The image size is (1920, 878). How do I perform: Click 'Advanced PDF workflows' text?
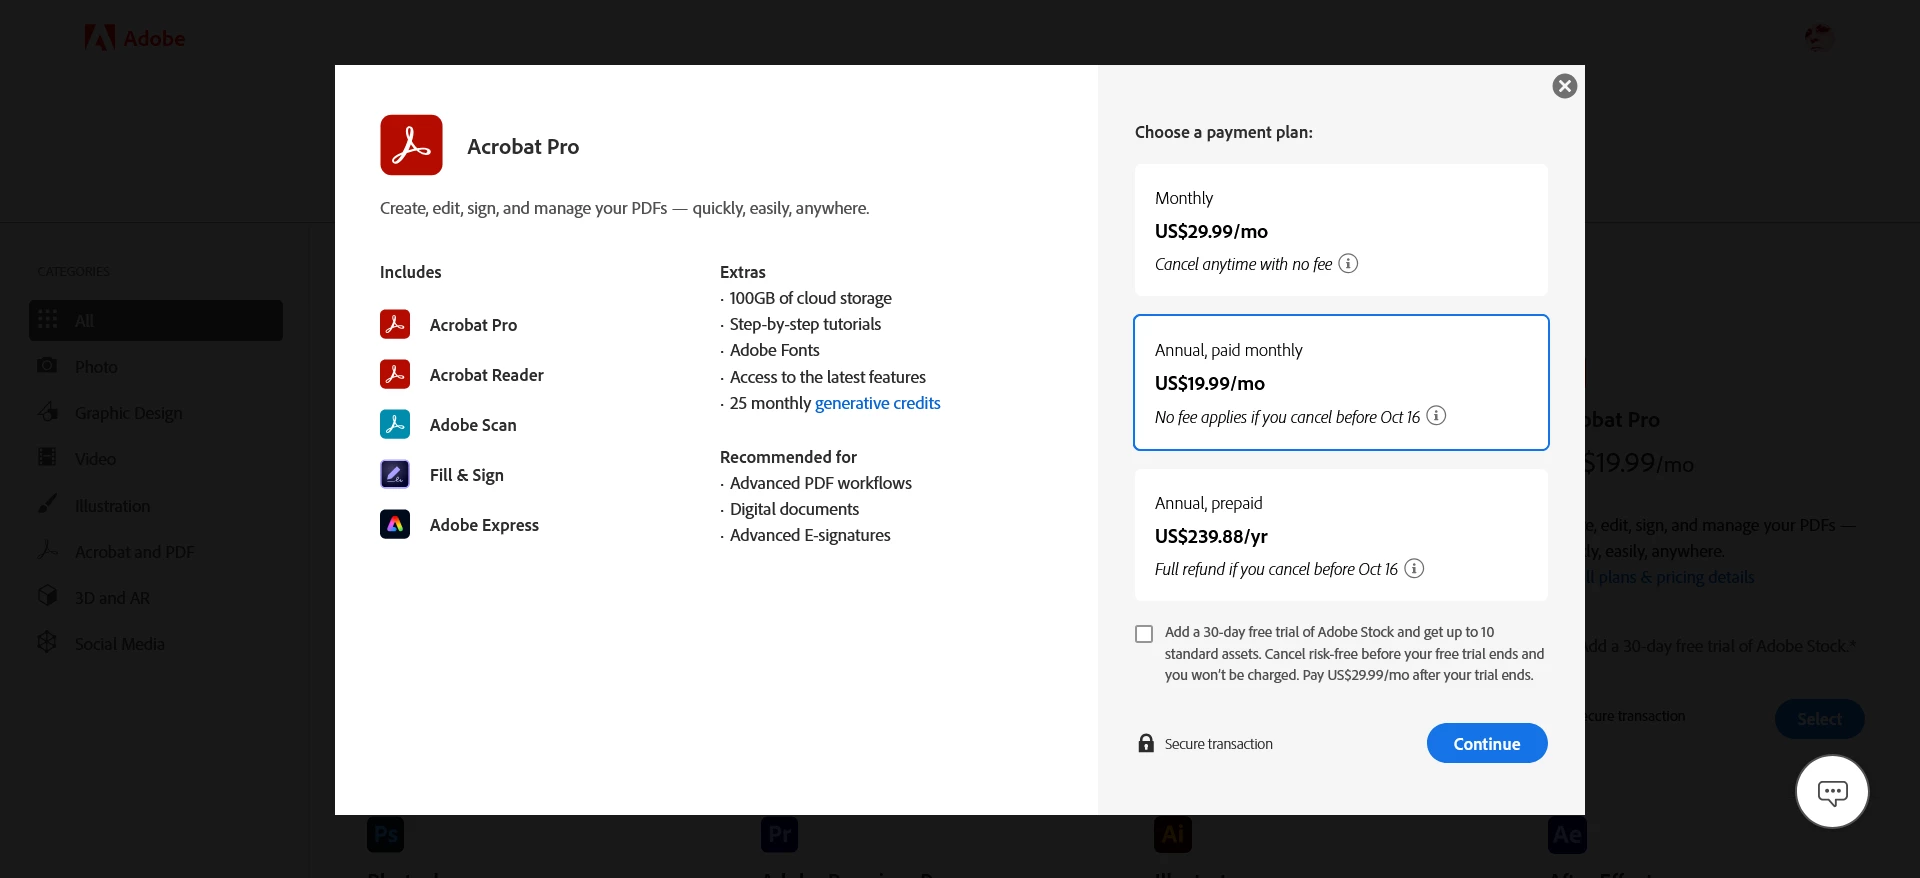pyautogui.click(x=821, y=483)
